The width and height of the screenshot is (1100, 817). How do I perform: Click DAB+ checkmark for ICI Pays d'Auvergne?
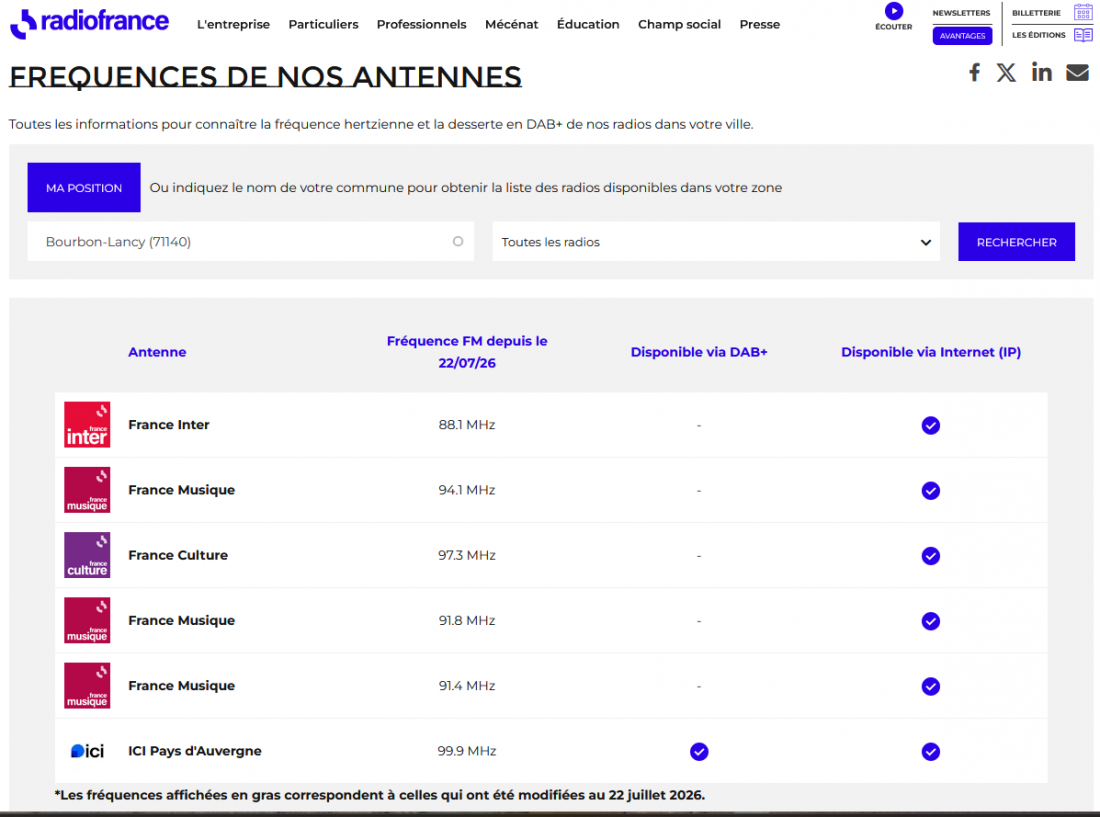699,751
